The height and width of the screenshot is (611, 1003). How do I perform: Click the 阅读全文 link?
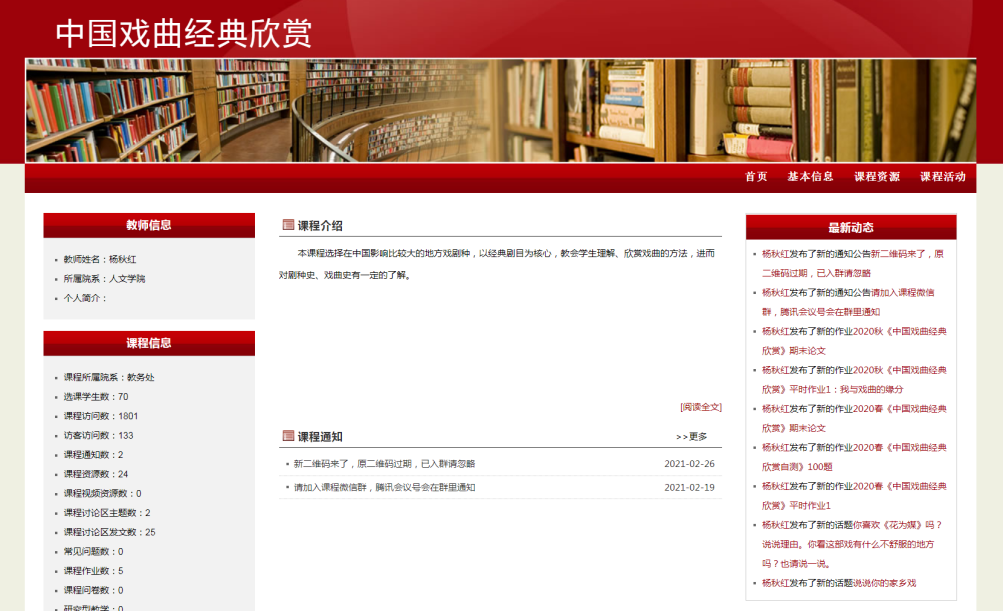pyautogui.click(x=700, y=407)
